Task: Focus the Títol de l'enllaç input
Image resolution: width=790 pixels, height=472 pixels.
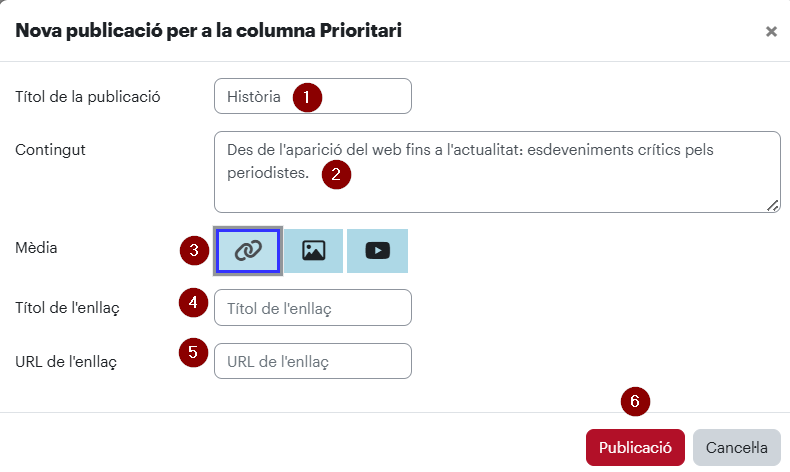Action: [x=313, y=308]
